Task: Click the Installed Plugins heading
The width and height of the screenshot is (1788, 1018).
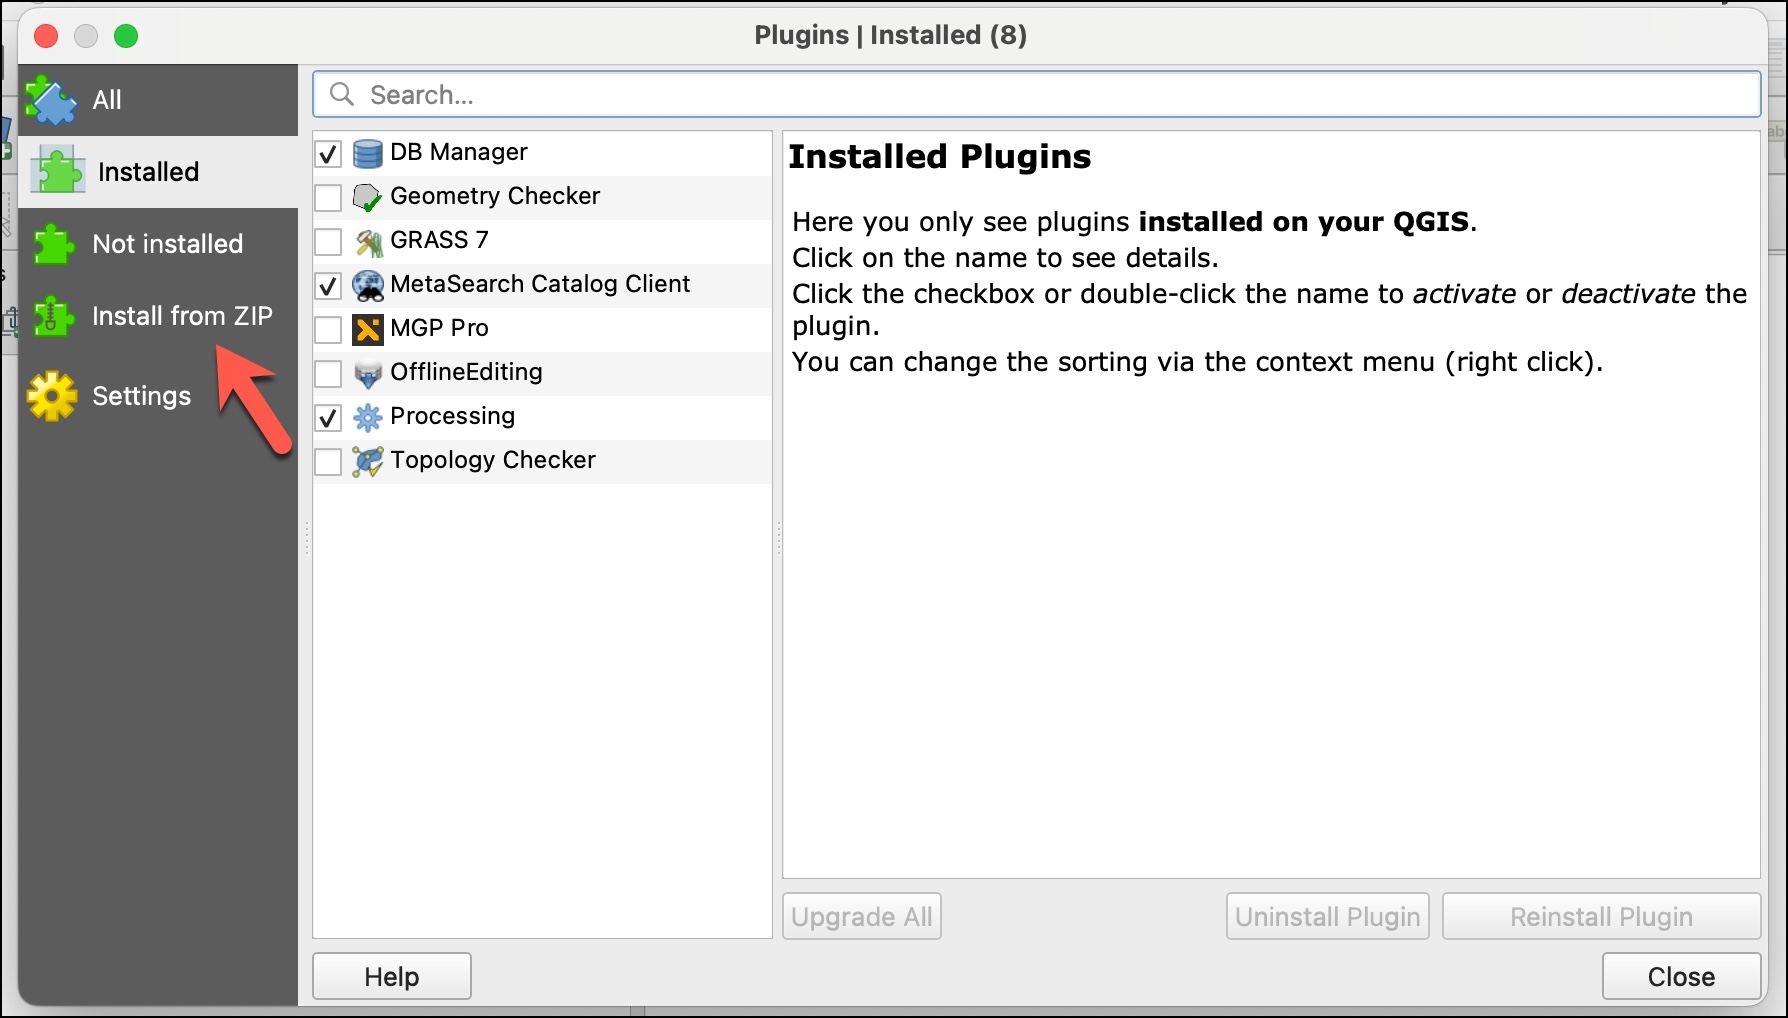Action: tap(940, 157)
